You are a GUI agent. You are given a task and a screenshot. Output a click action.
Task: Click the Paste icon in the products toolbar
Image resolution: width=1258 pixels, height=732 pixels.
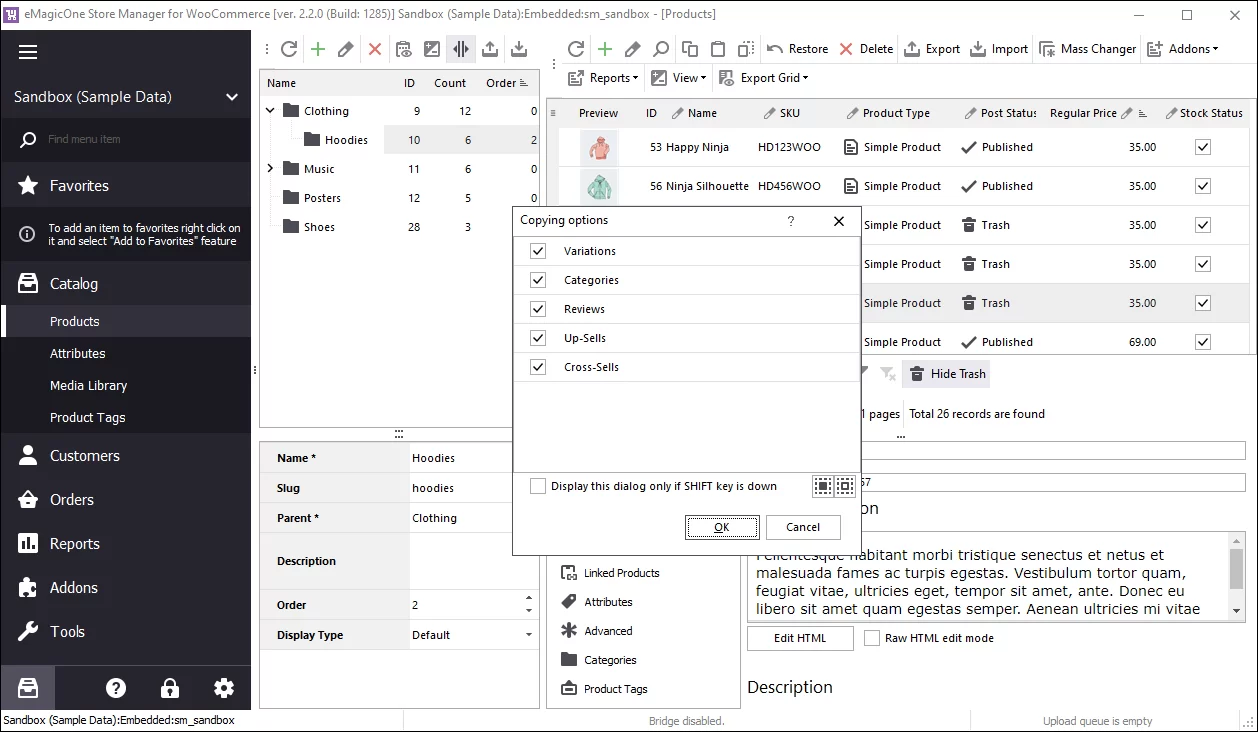(x=717, y=48)
